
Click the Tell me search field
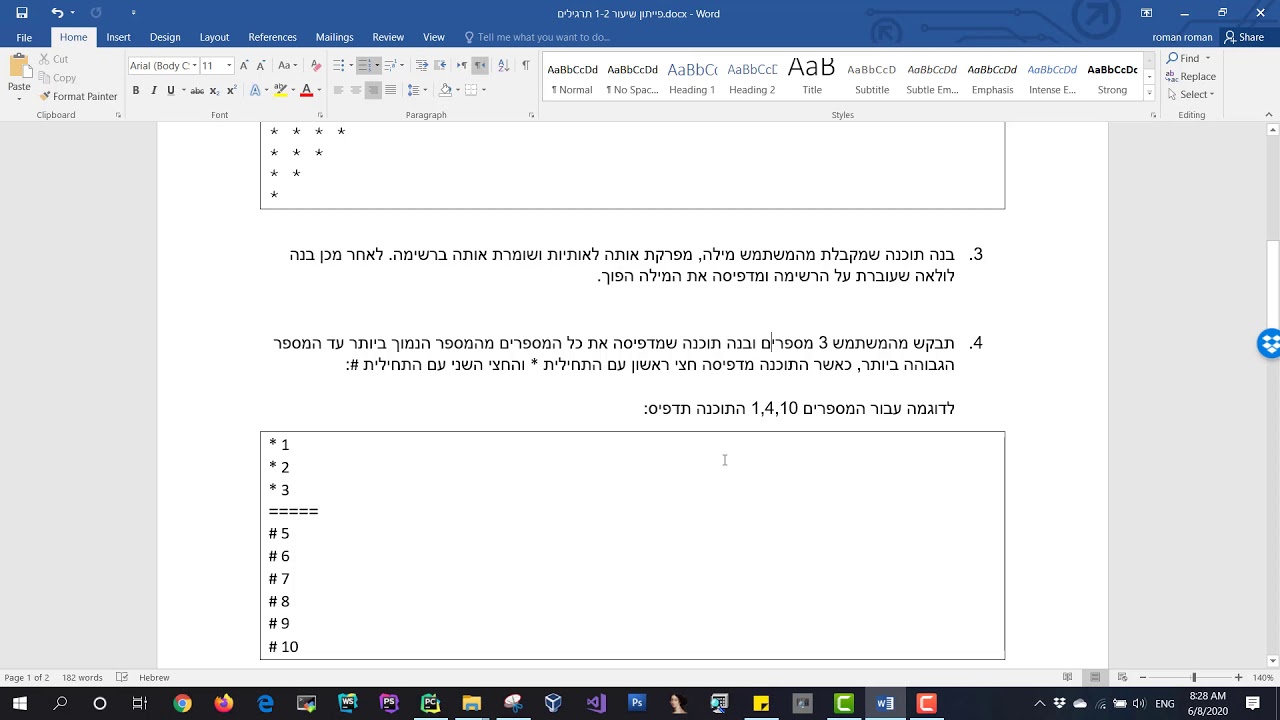pos(543,37)
